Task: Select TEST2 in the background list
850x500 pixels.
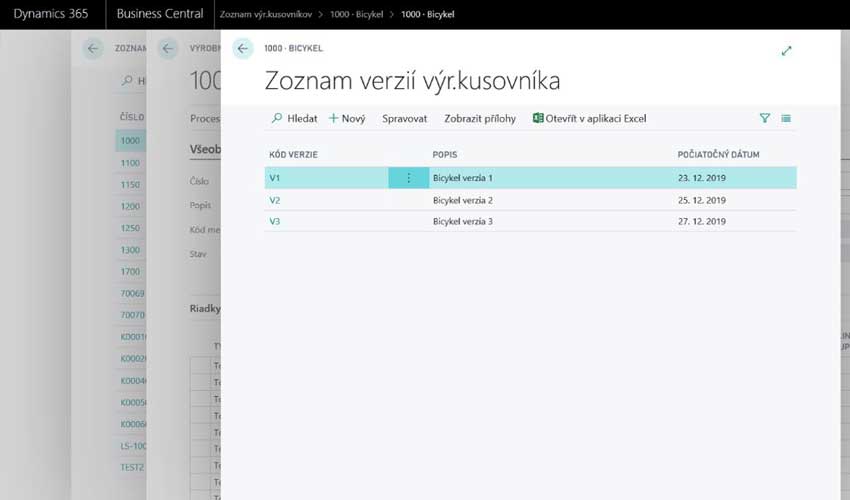Action: pyautogui.click(x=132, y=467)
